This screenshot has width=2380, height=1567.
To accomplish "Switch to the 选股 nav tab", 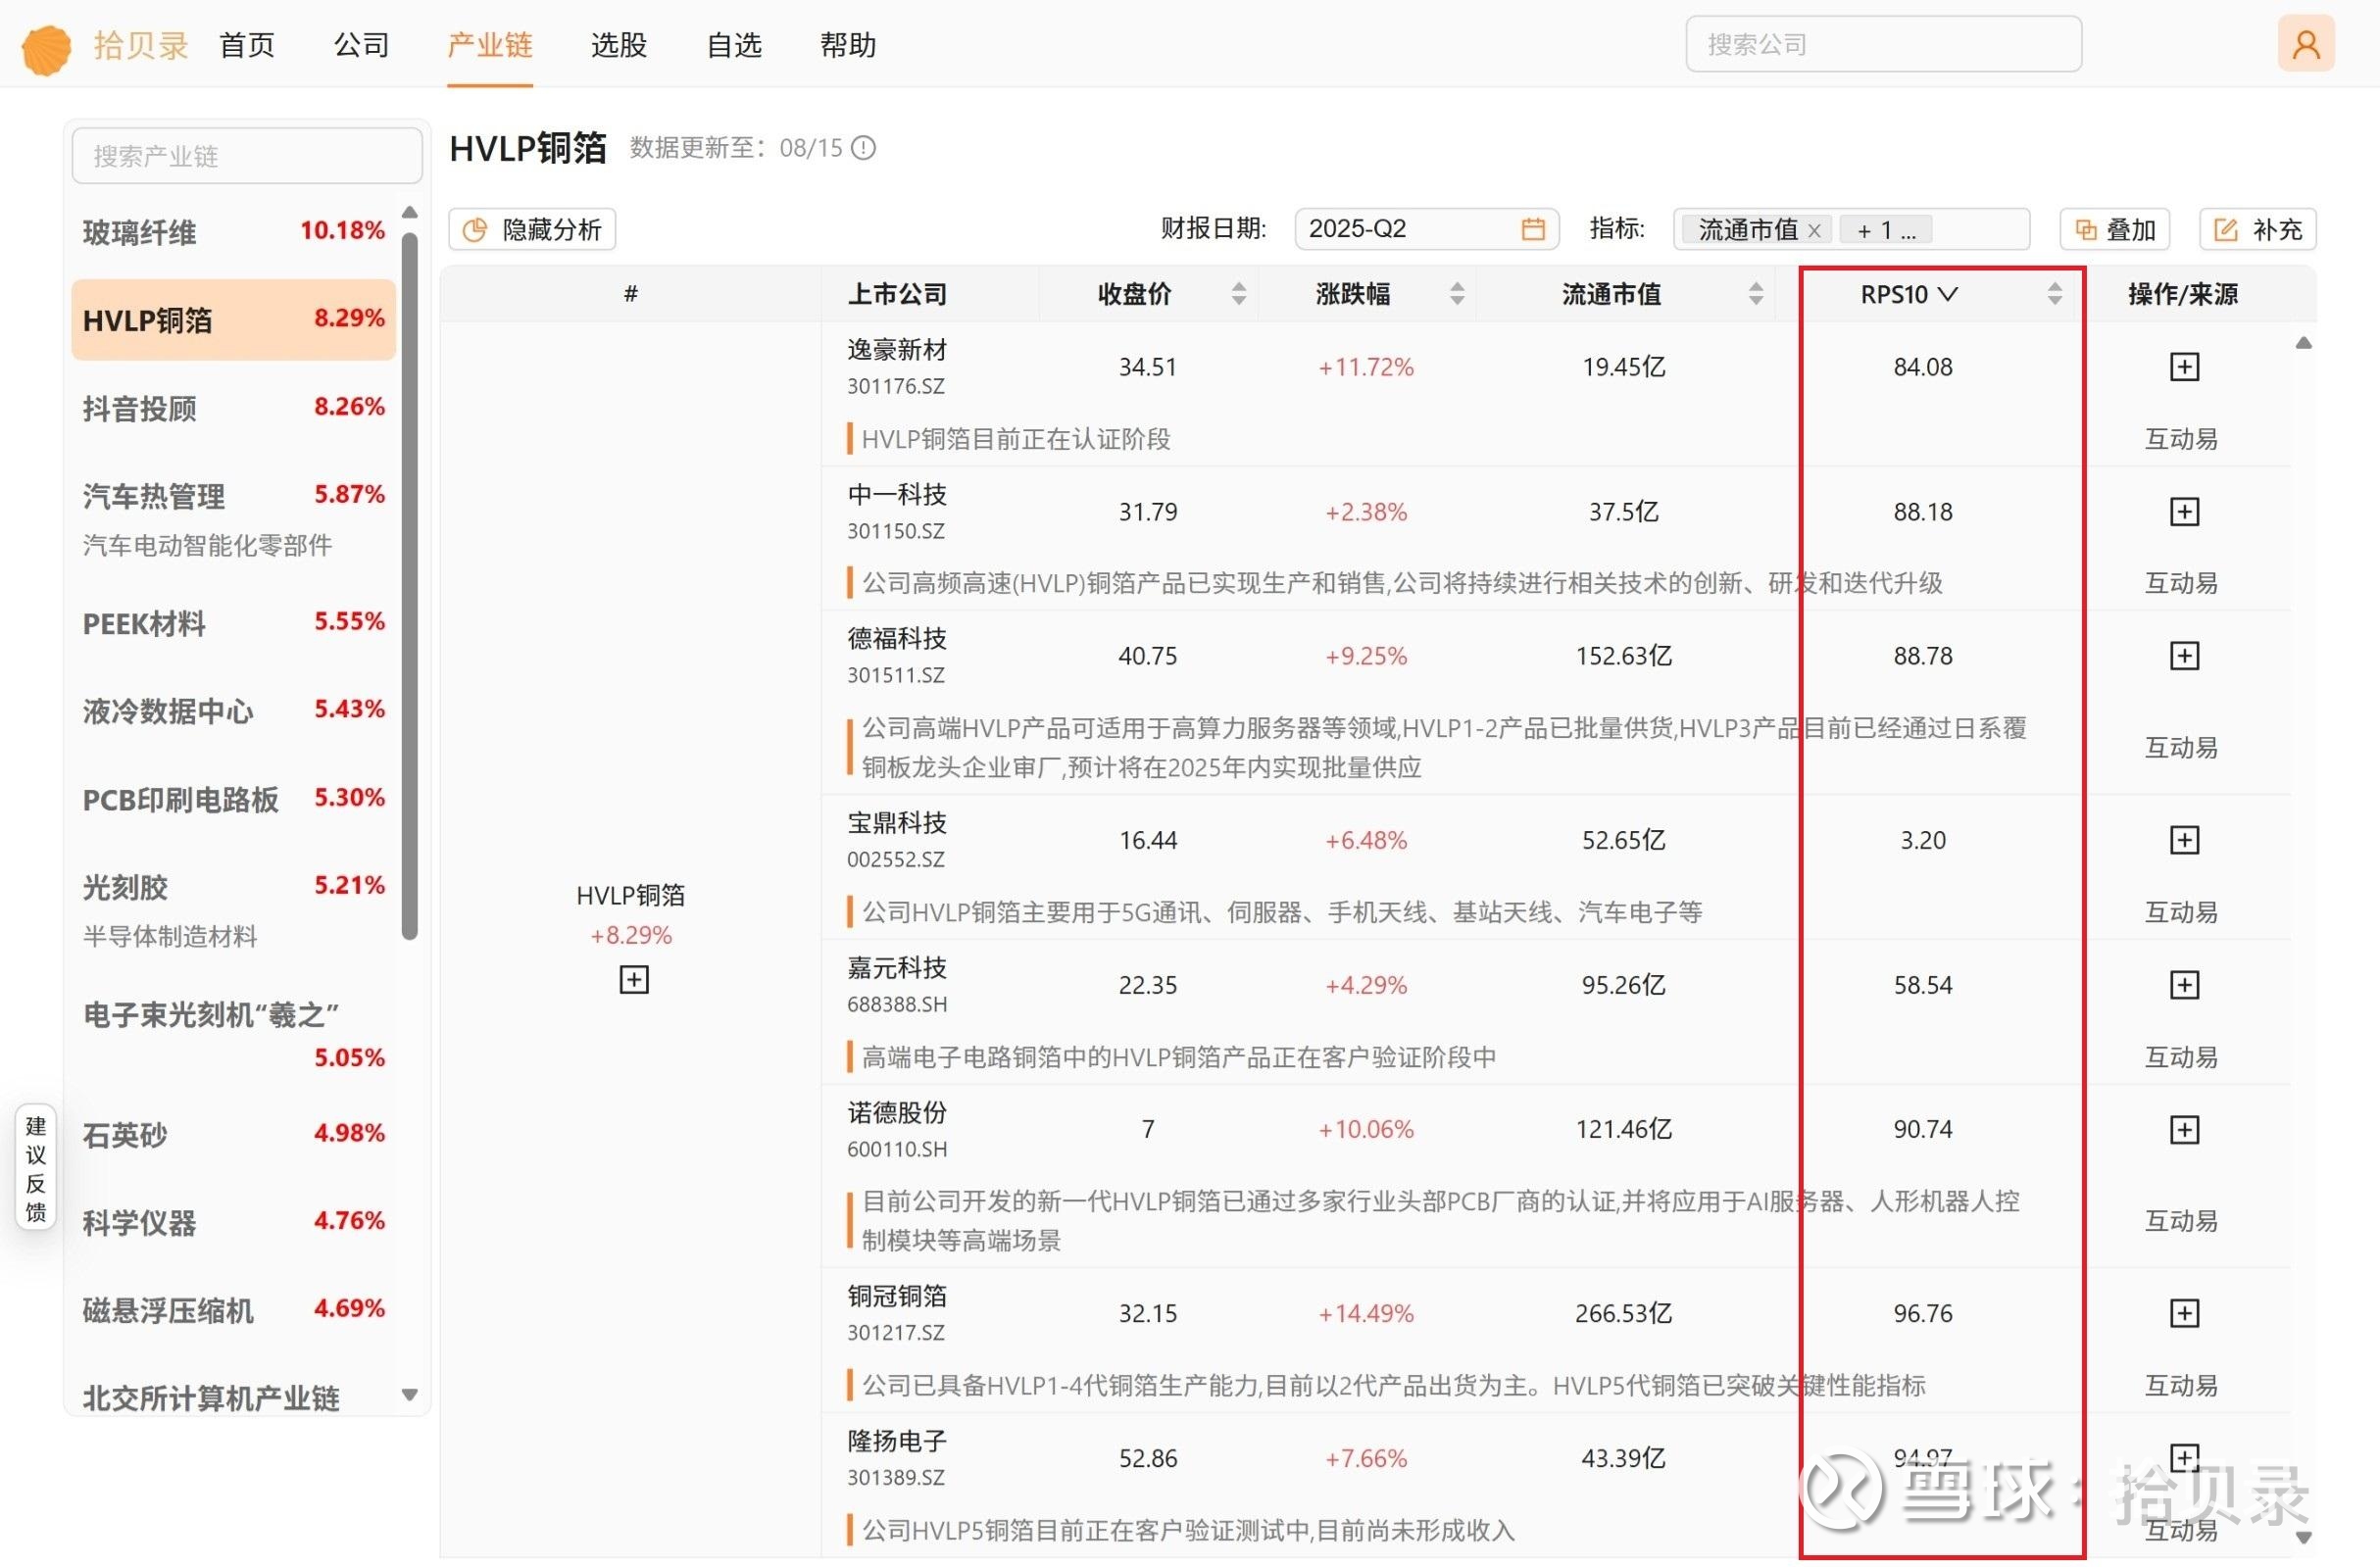I will click(618, 45).
